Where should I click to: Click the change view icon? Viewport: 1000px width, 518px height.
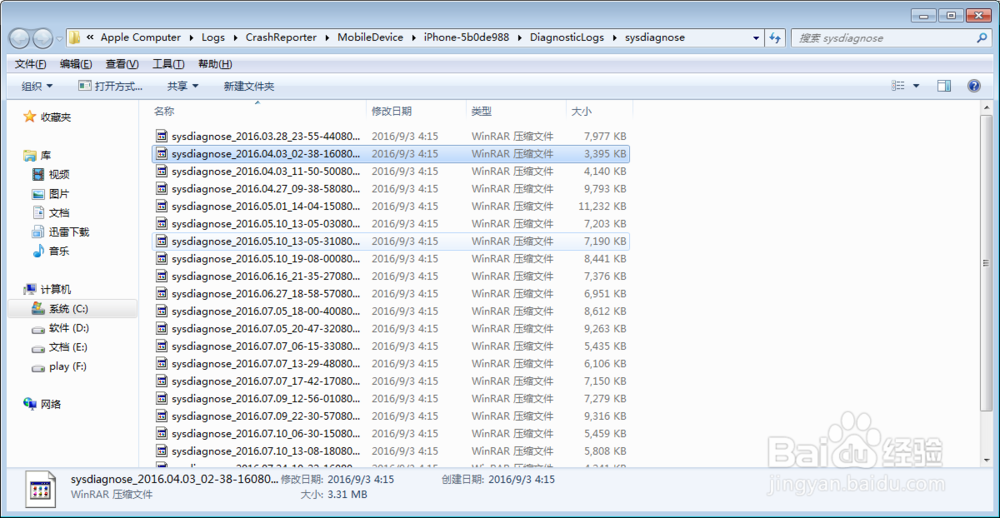899,86
